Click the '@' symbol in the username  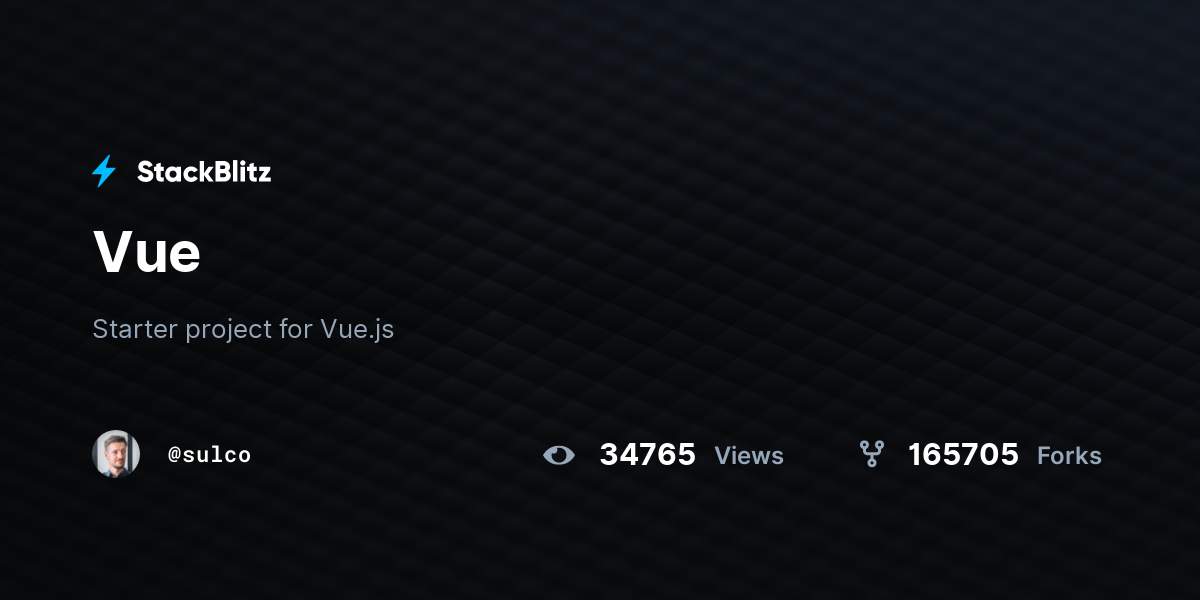(174, 455)
